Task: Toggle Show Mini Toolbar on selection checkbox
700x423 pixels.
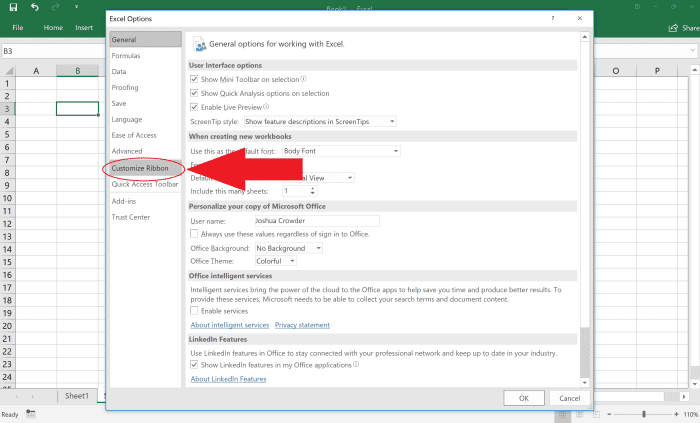Action: (x=194, y=79)
